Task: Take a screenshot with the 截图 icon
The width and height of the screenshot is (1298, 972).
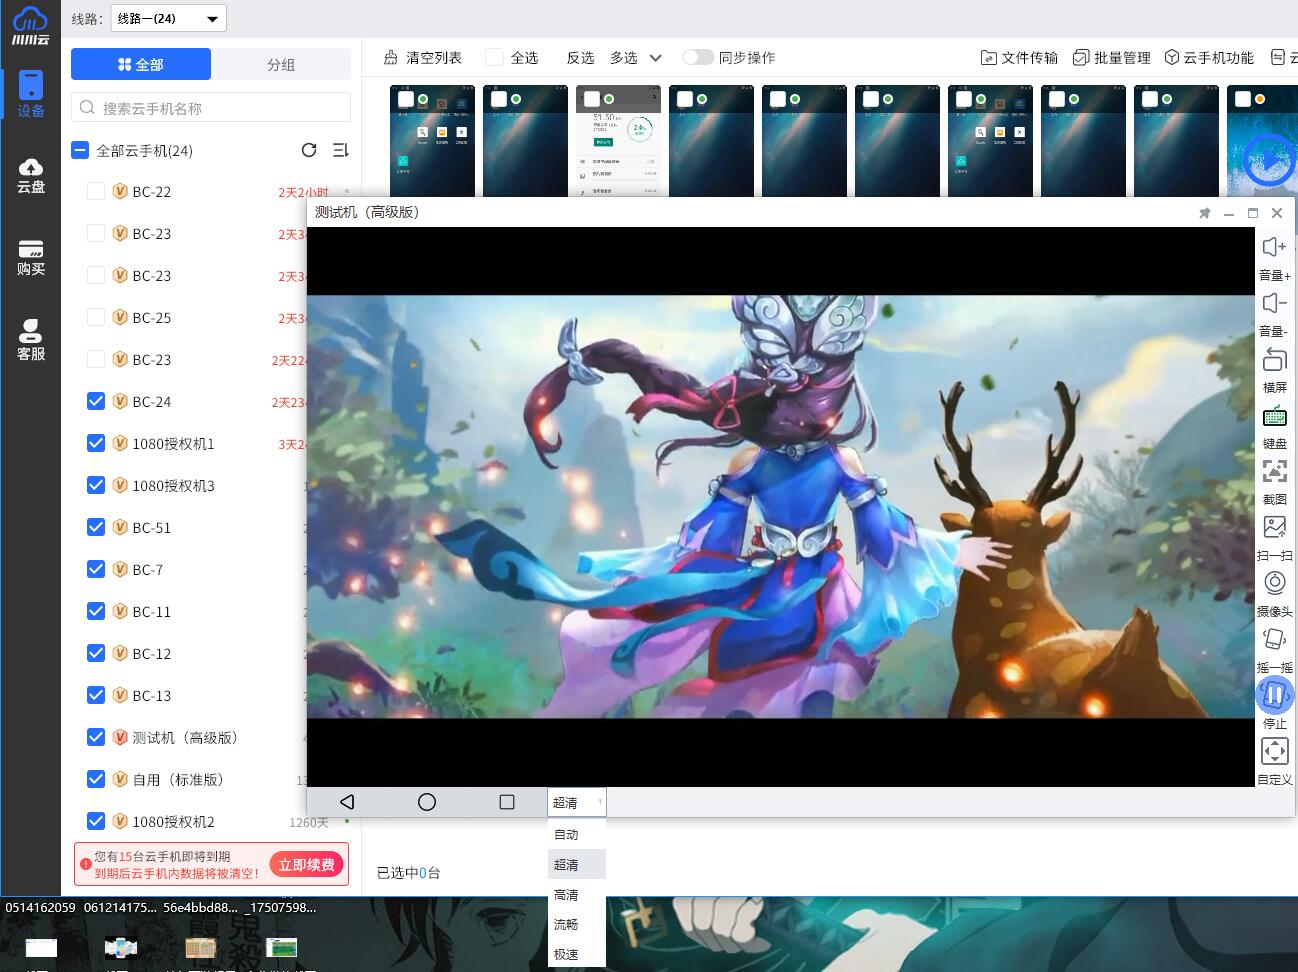Action: [x=1274, y=472]
